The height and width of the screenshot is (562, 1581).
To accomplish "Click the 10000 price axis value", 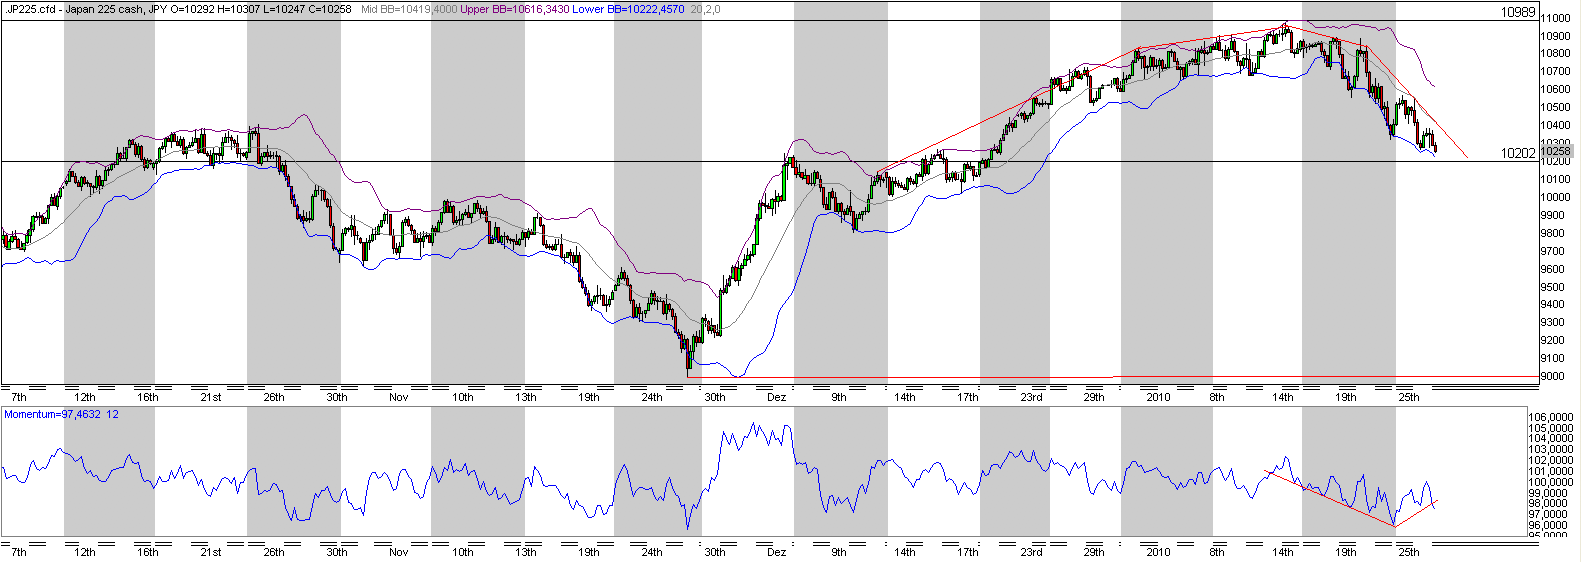I will 1556,197.
